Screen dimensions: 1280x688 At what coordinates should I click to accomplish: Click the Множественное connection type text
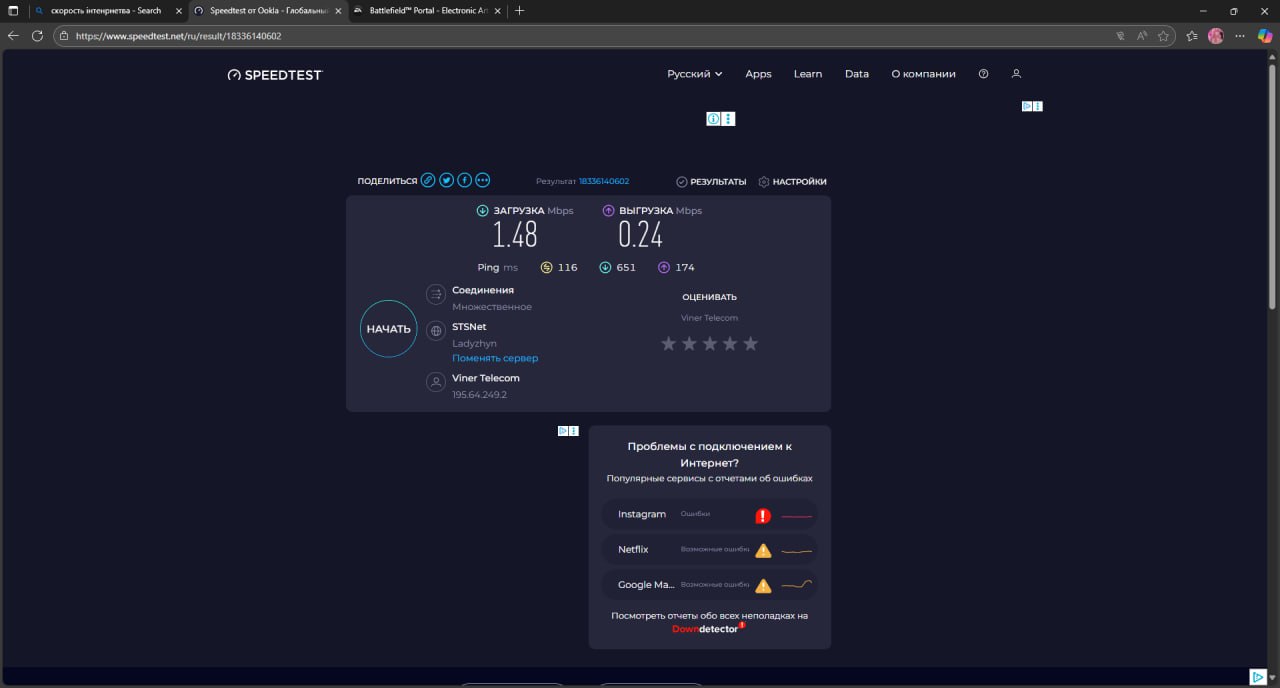(x=492, y=307)
